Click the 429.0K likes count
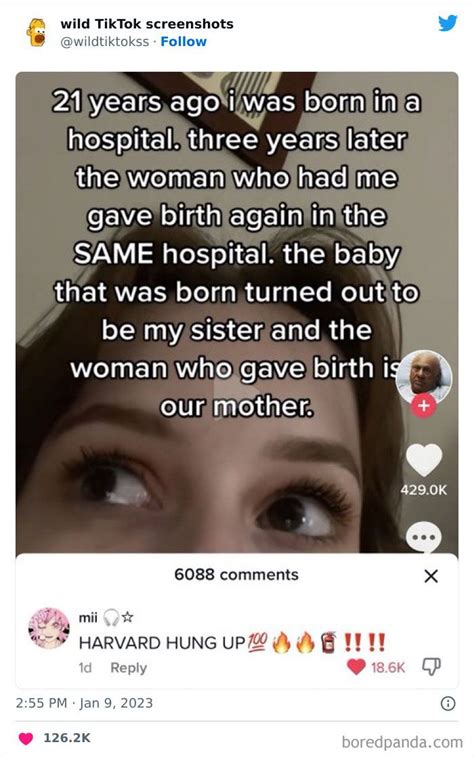Screen dimensions: 474x757 (423, 490)
